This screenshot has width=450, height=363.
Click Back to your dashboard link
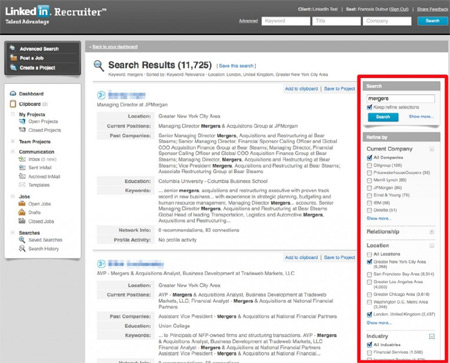115,47
